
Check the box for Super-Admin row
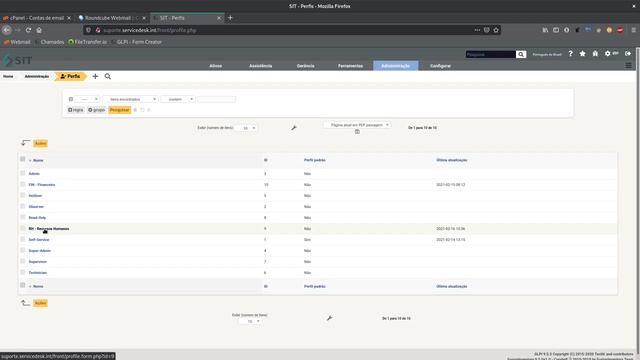(x=22, y=250)
